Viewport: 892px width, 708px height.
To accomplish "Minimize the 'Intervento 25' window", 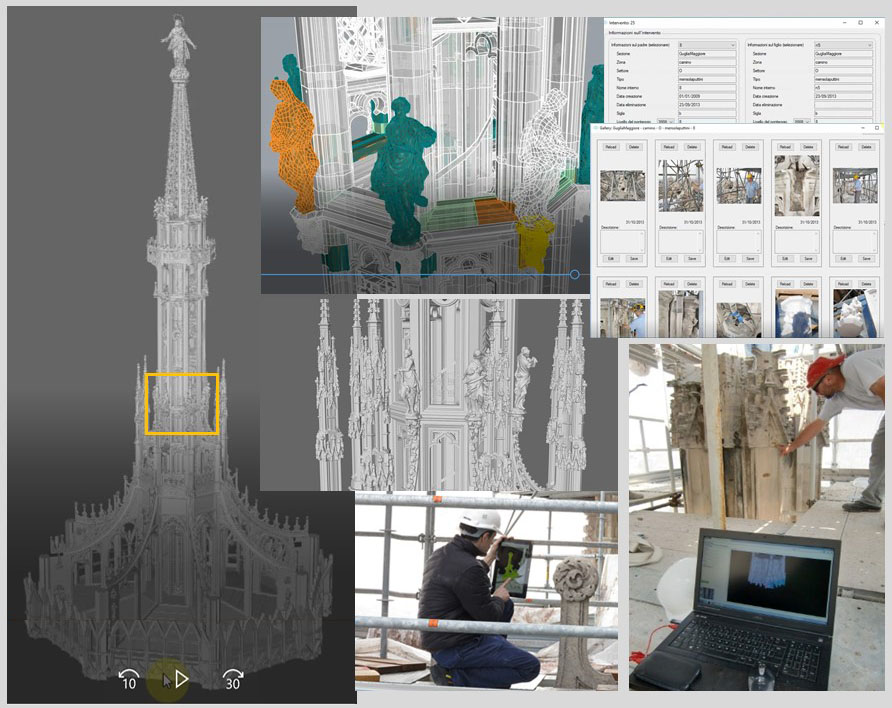I will point(845,23).
